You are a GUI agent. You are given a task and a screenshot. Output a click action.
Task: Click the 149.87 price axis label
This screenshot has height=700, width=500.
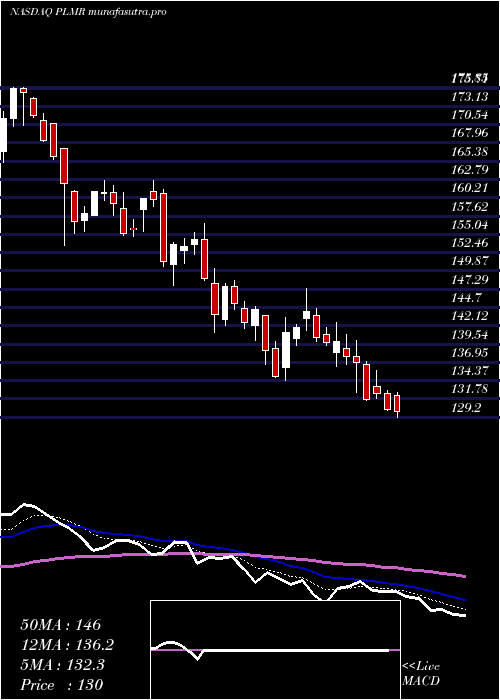click(470, 261)
